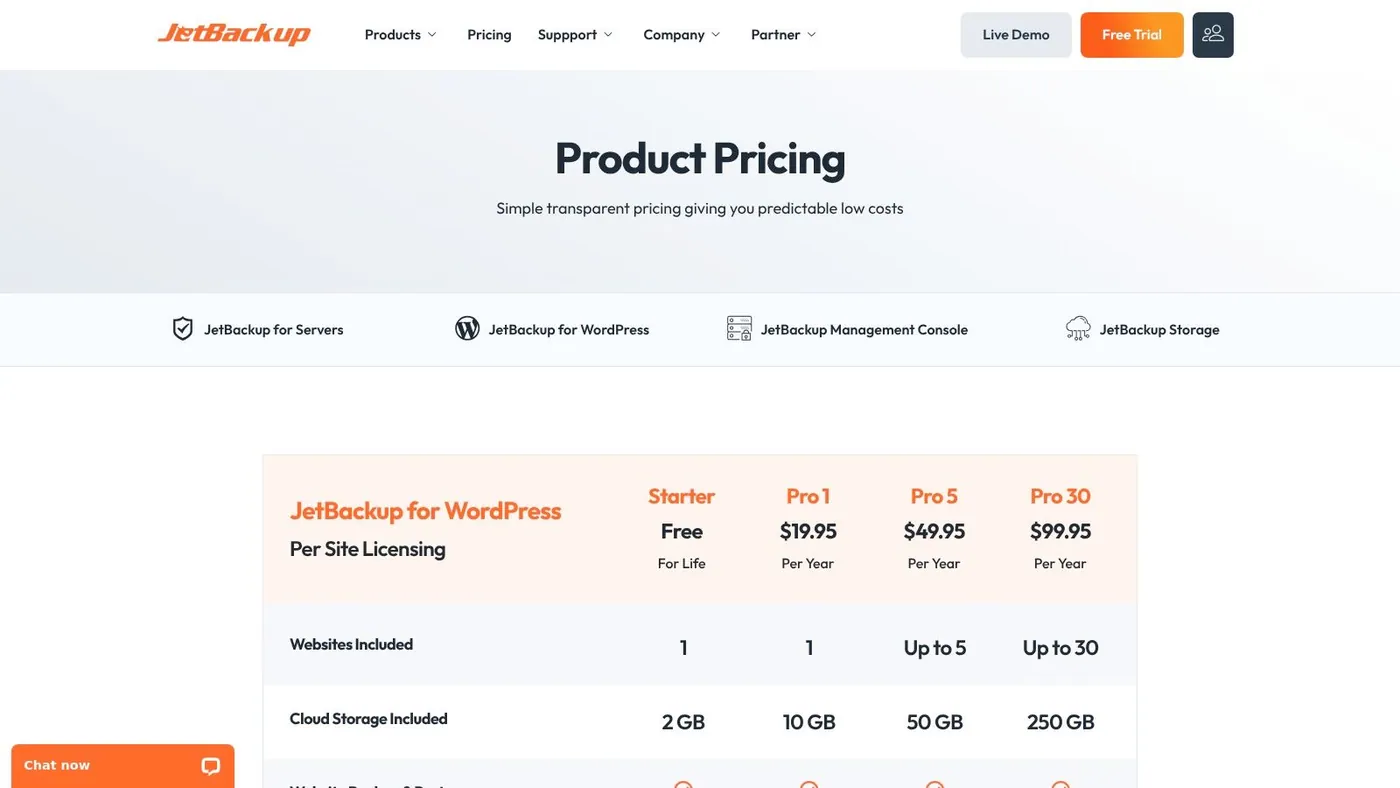Click the JetBackup for WordPress table title

click(x=425, y=511)
